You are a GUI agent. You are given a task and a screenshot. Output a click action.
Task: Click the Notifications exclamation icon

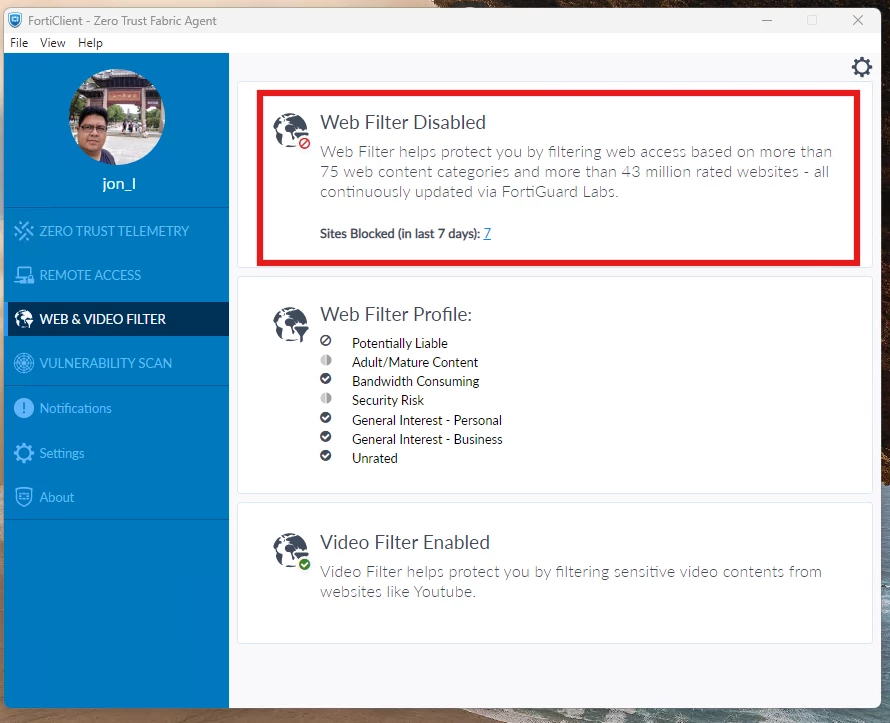point(24,408)
